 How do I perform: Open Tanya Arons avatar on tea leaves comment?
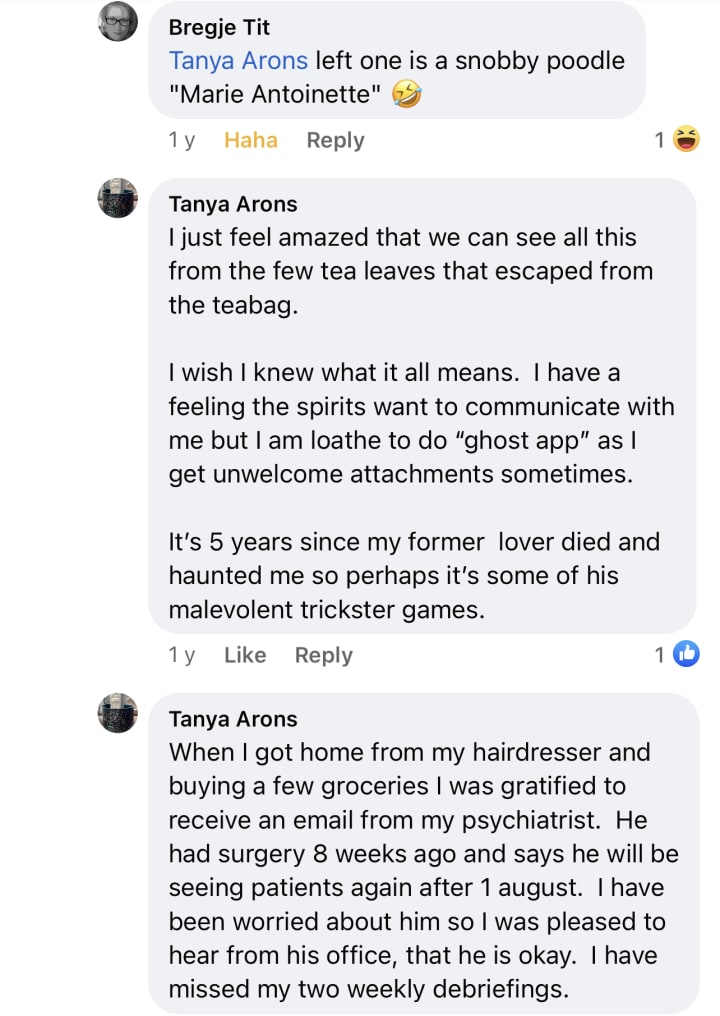tap(117, 199)
